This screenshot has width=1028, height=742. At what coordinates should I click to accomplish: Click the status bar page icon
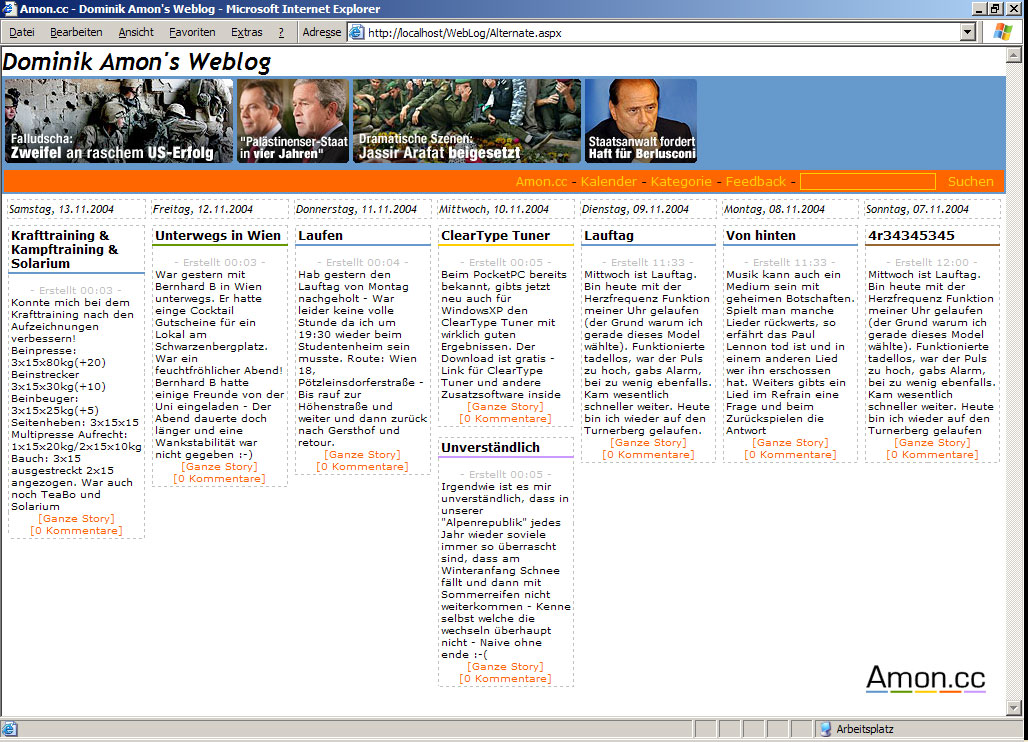[10, 729]
